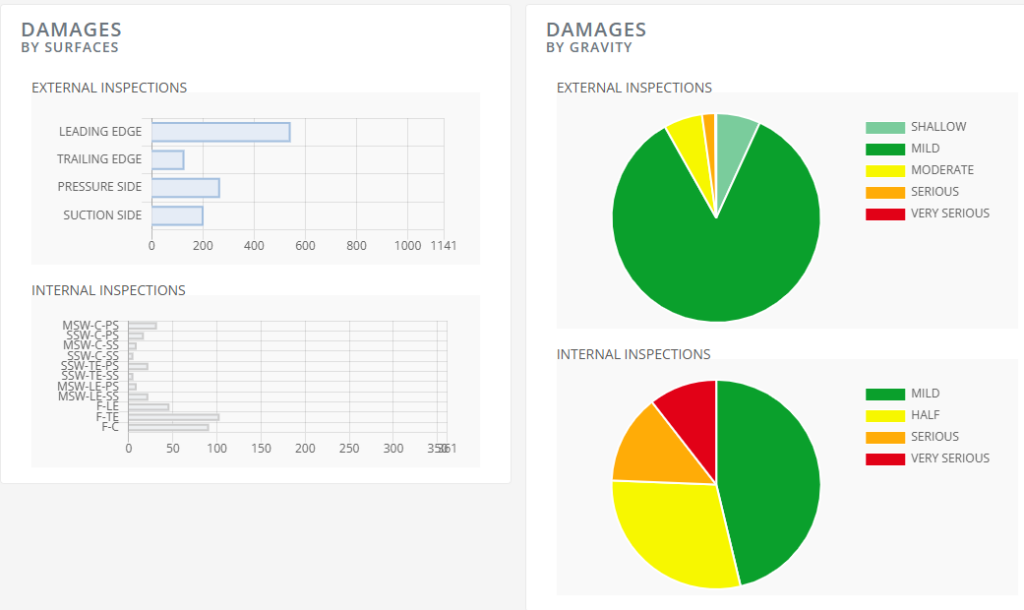Toggle SHALLOW legend entry in external gravity chart
The image size is (1024, 610).
[938, 127]
